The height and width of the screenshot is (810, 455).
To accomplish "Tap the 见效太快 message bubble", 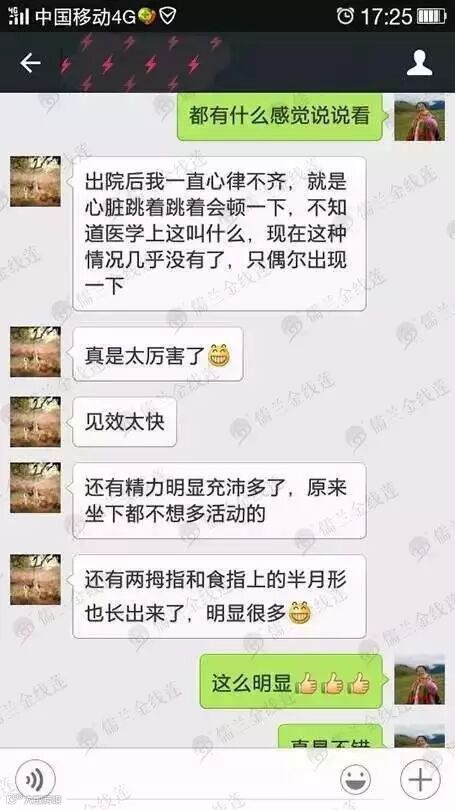I will 124,422.
